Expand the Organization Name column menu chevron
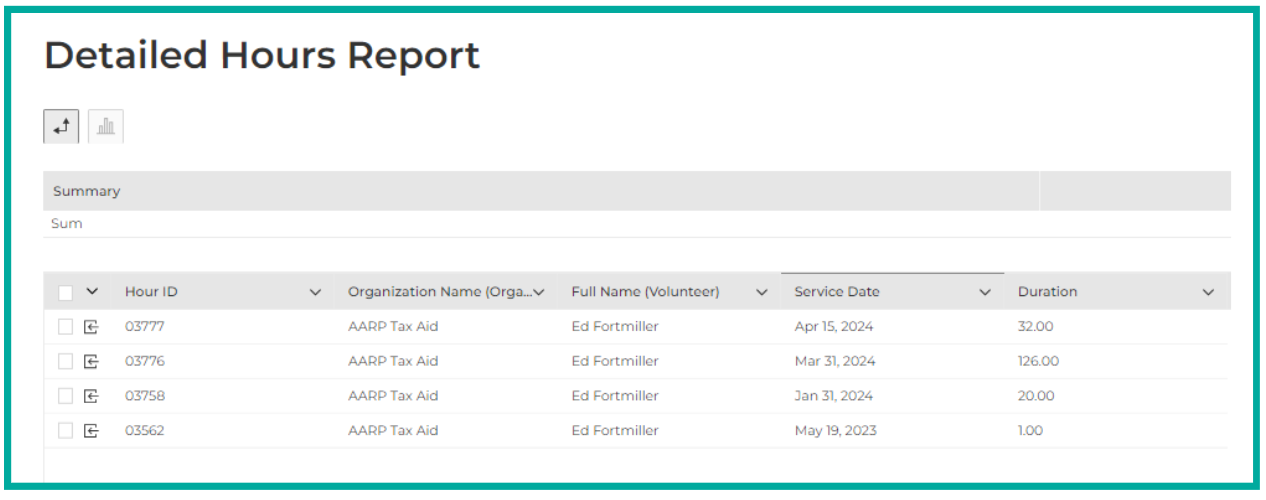The width and height of the screenshot is (1266, 500). [539, 293]
